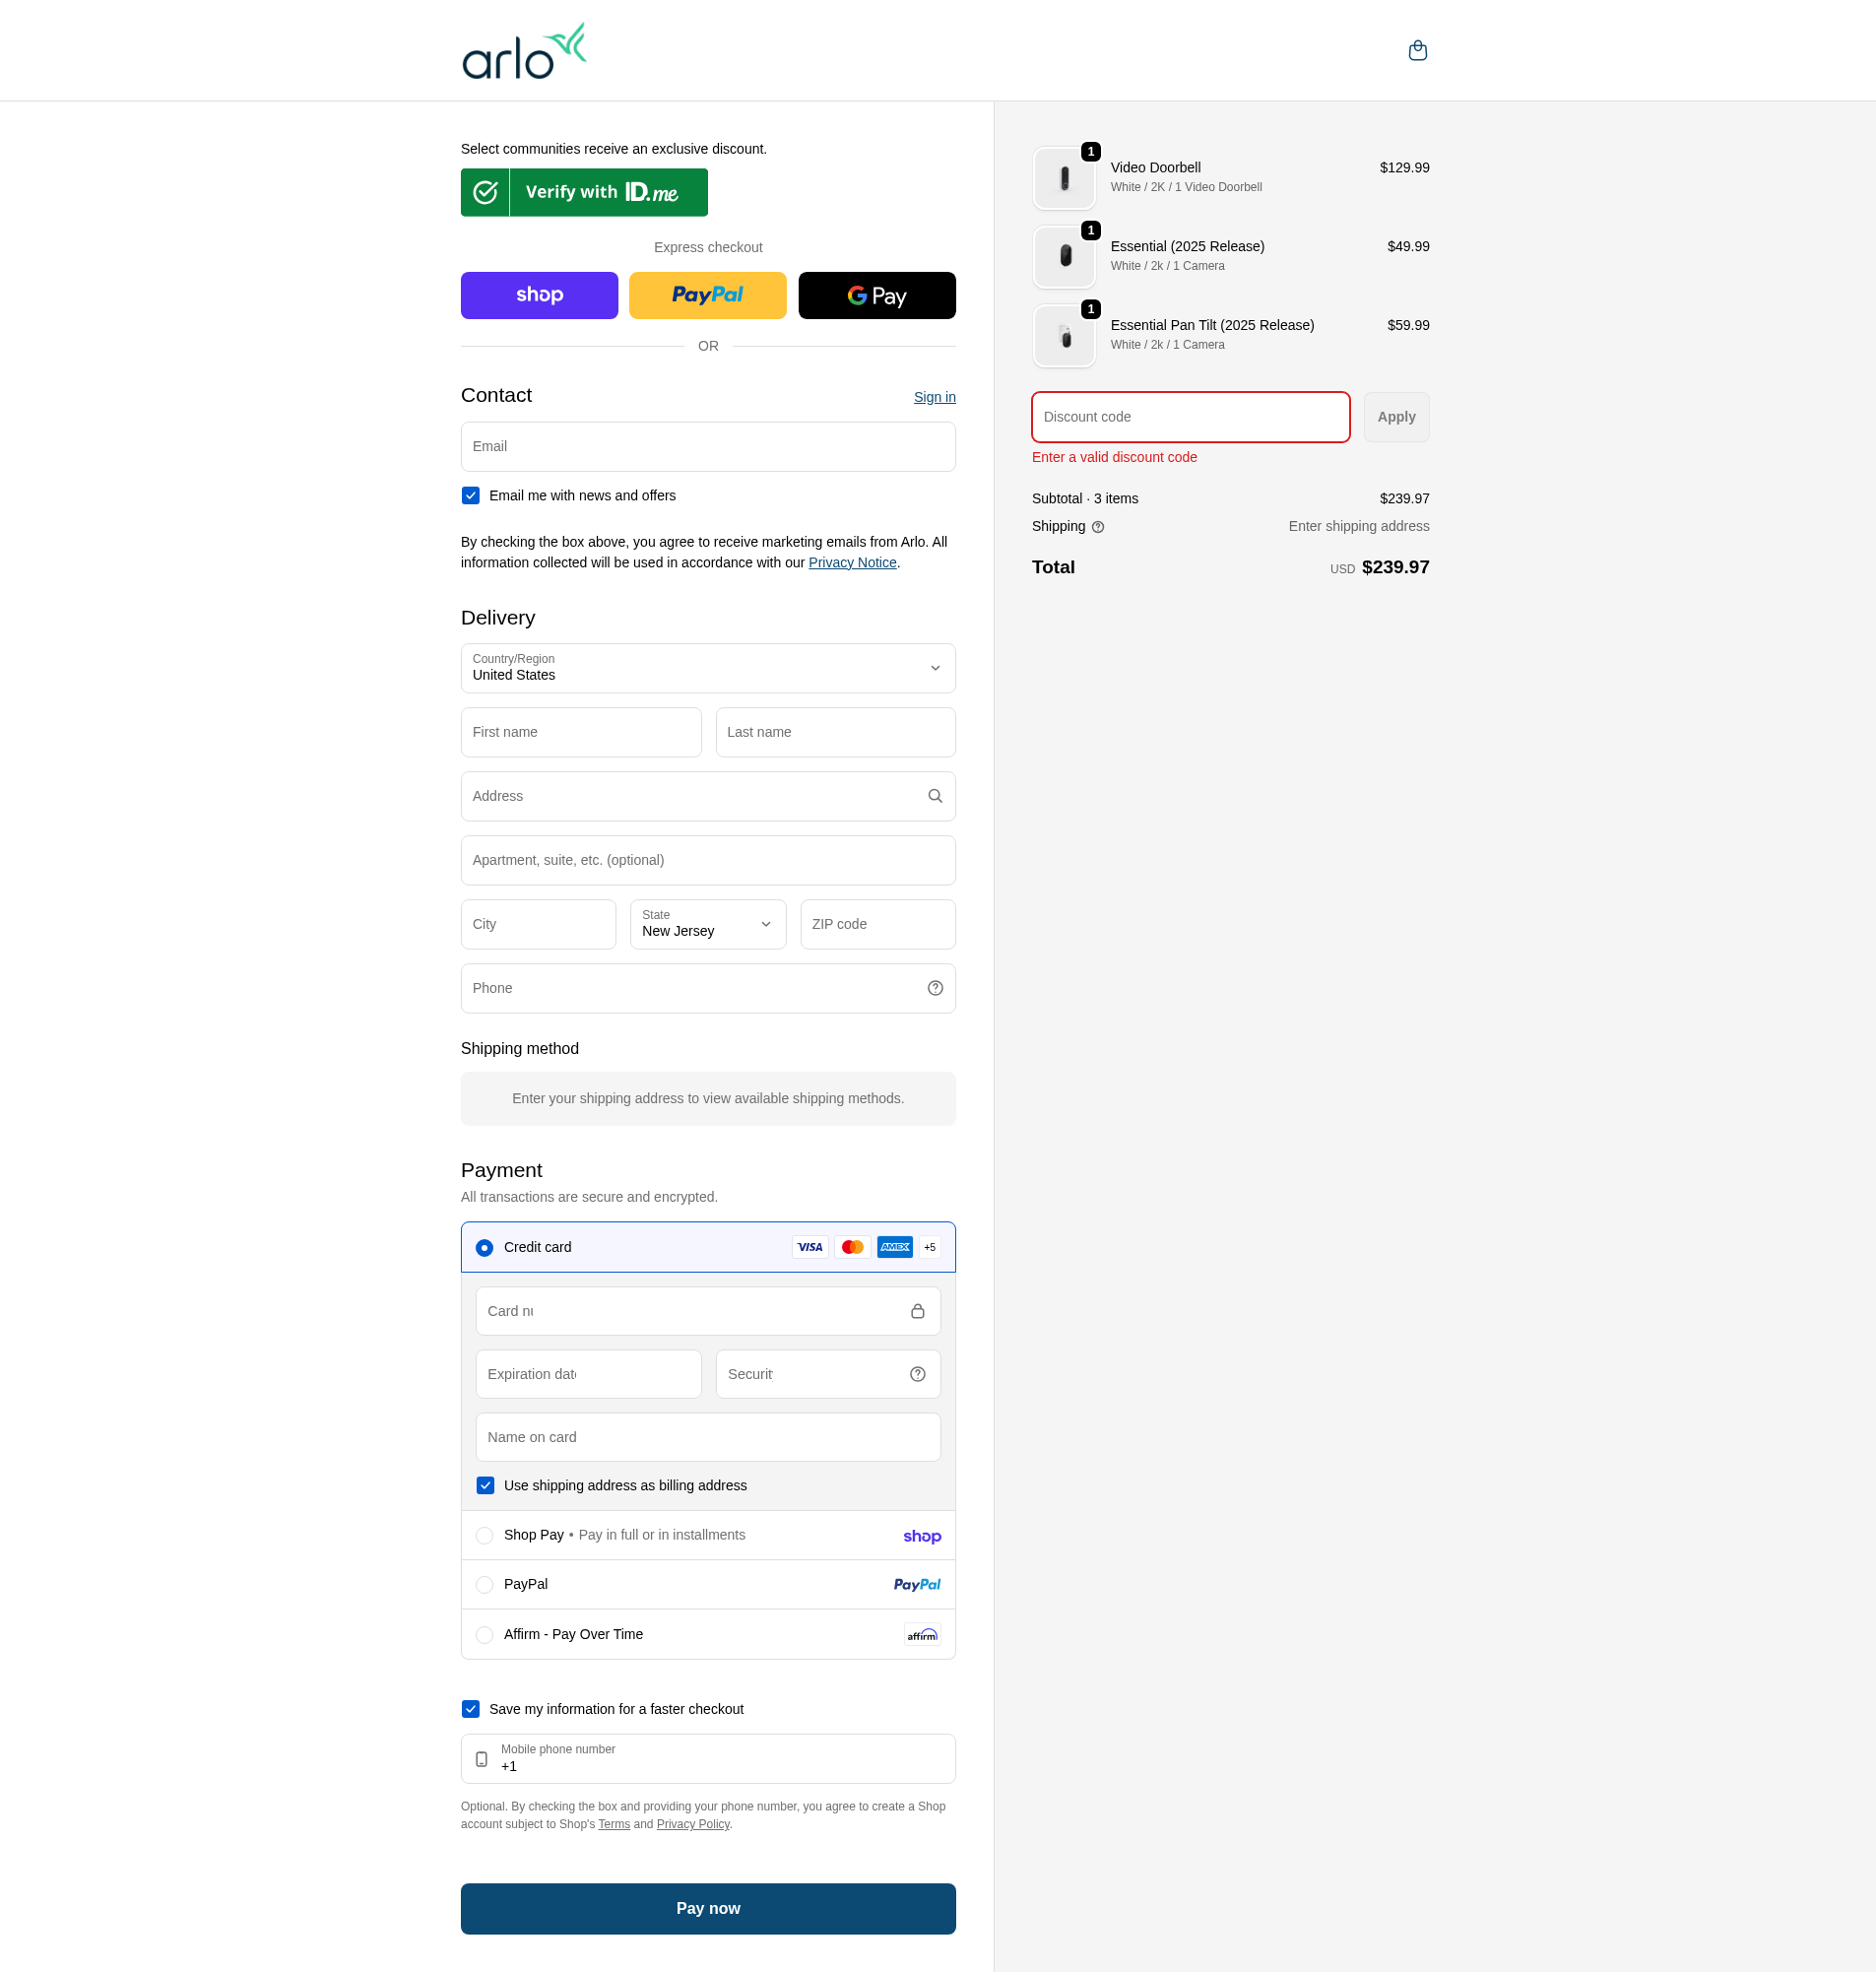Disable Save my information for a faster checkout

[470, 1709]
